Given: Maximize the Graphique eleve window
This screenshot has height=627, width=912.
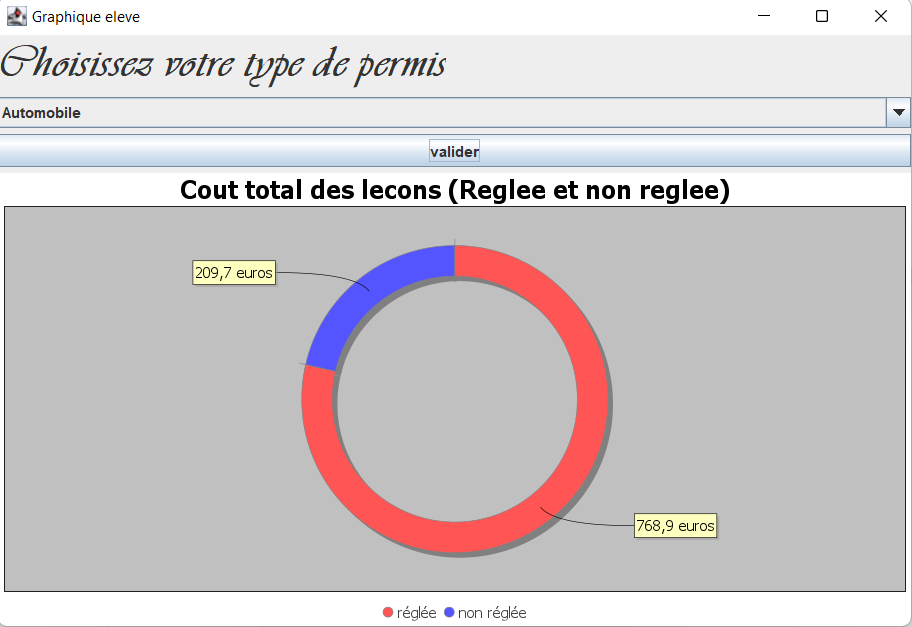Looking at the screenshot, I should 822,16.
